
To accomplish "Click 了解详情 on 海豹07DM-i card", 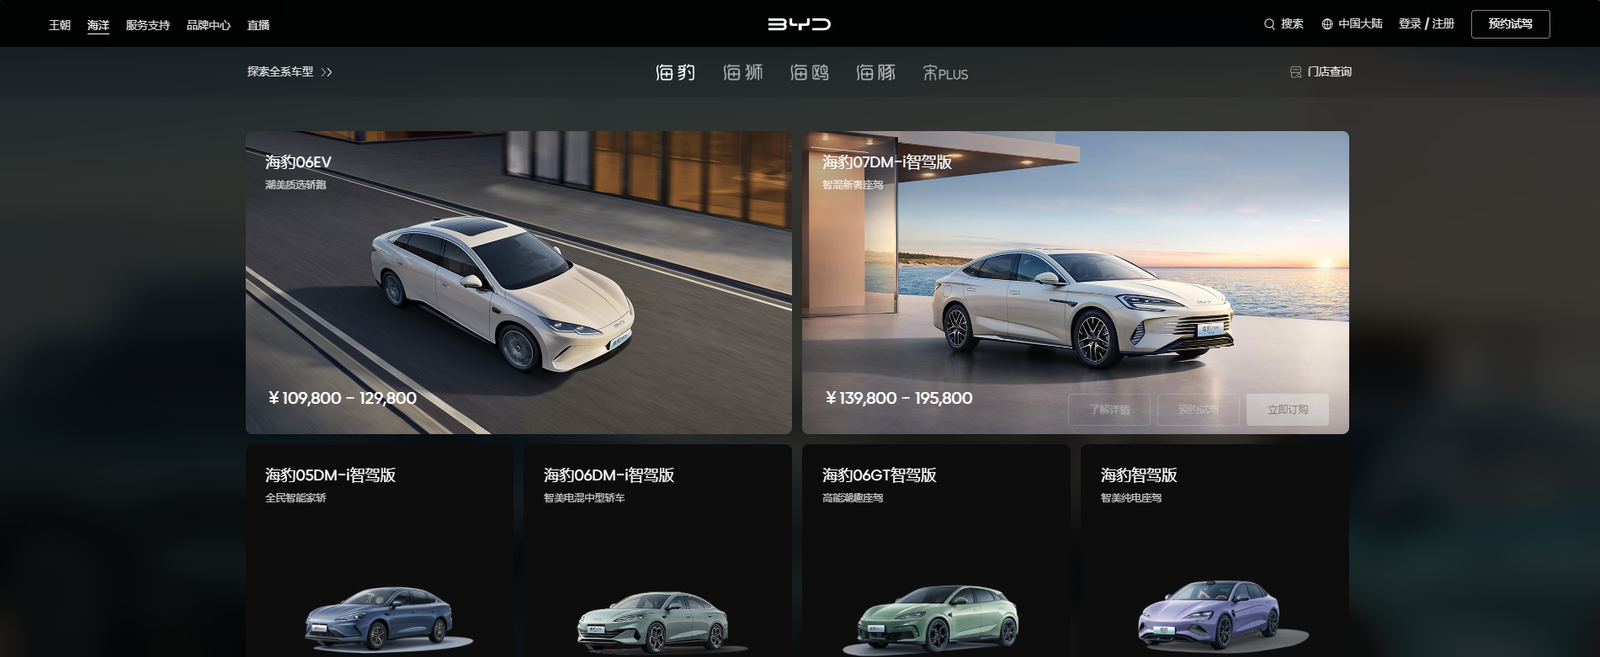I will tap(1109, 409).
